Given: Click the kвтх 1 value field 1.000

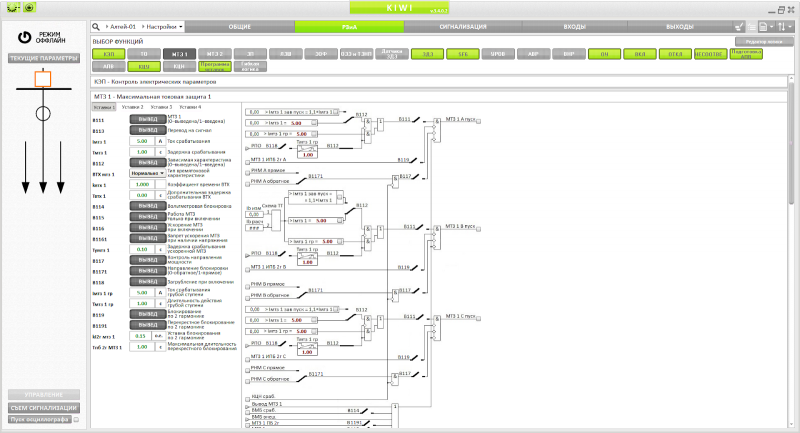Looking at the screenshot, I should pyautogui.click(x=142, y=185).
